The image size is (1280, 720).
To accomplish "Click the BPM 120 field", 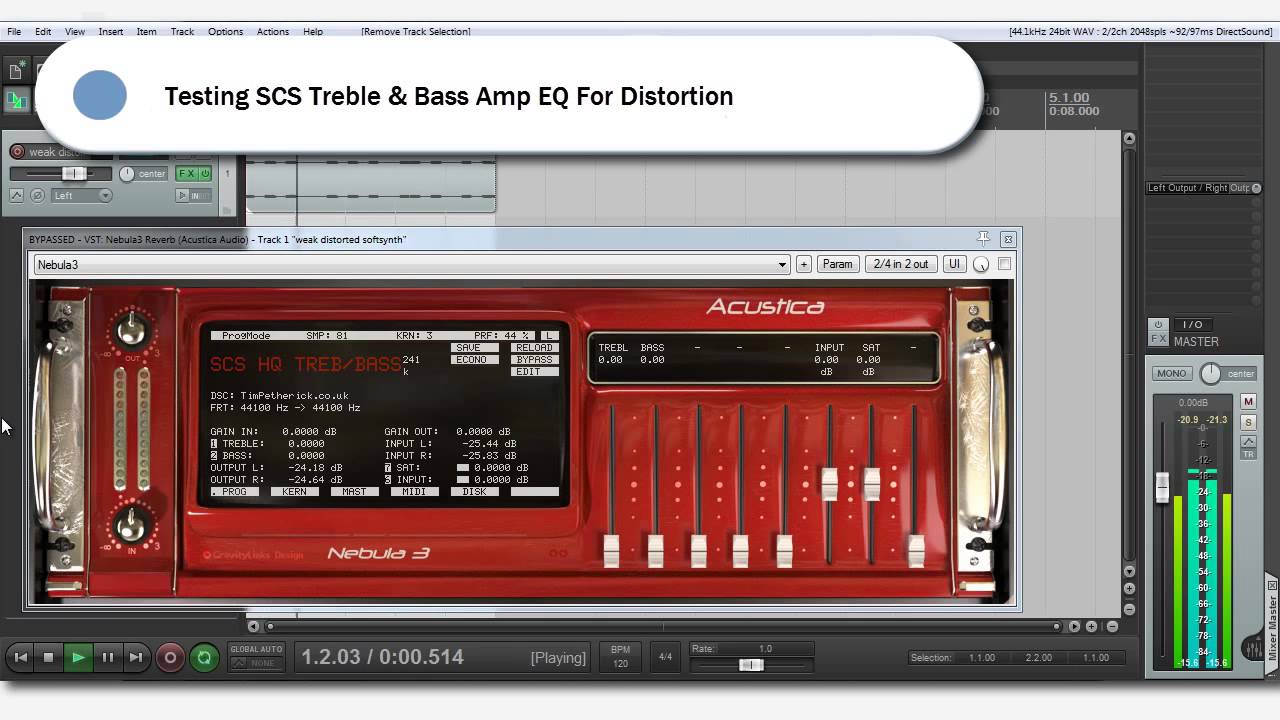I will [x=620, y=657].
